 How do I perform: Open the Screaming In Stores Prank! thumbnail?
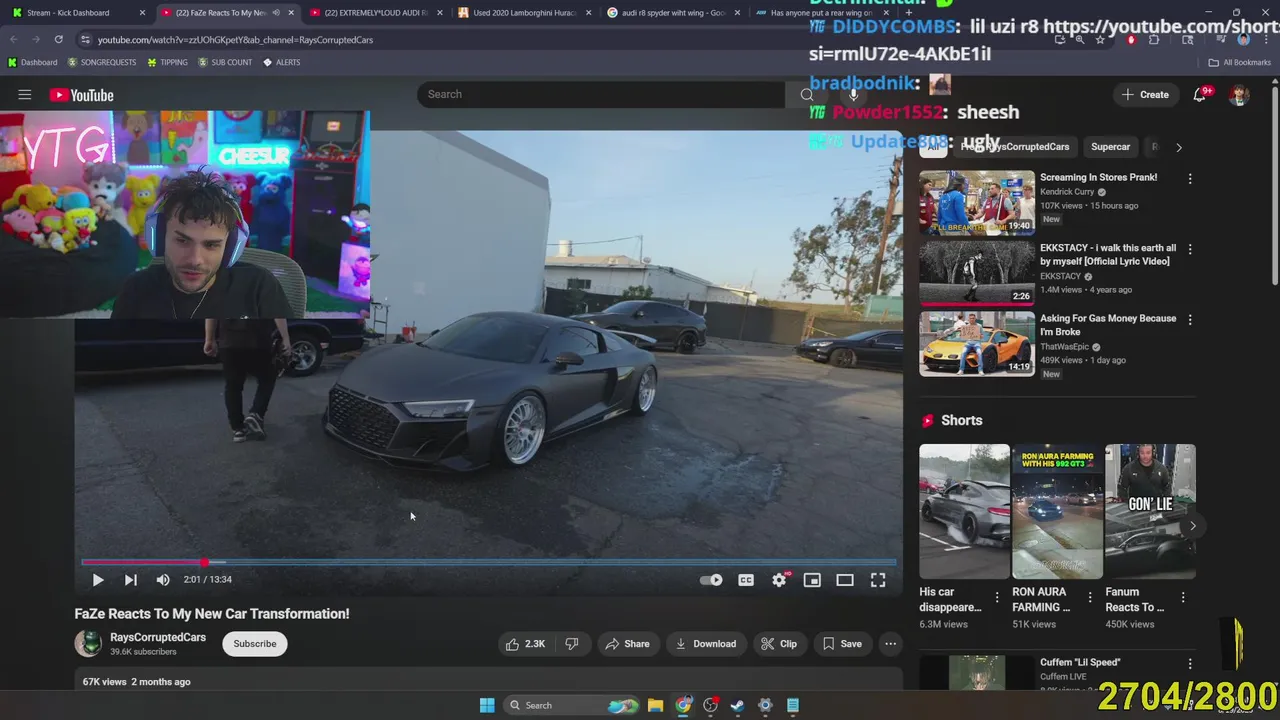click(977, 203)
